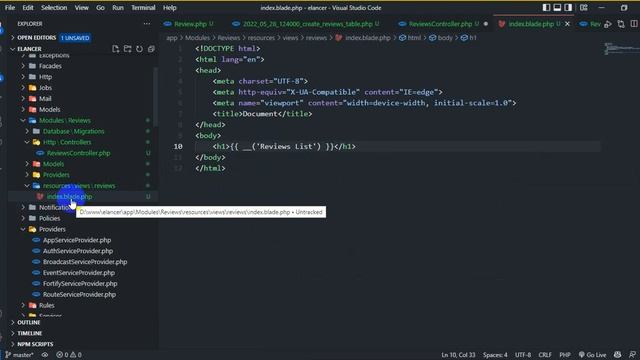Click errors and warnings count in status bar
The height and width of the screenshot is (360, 640).
point(69,355)
